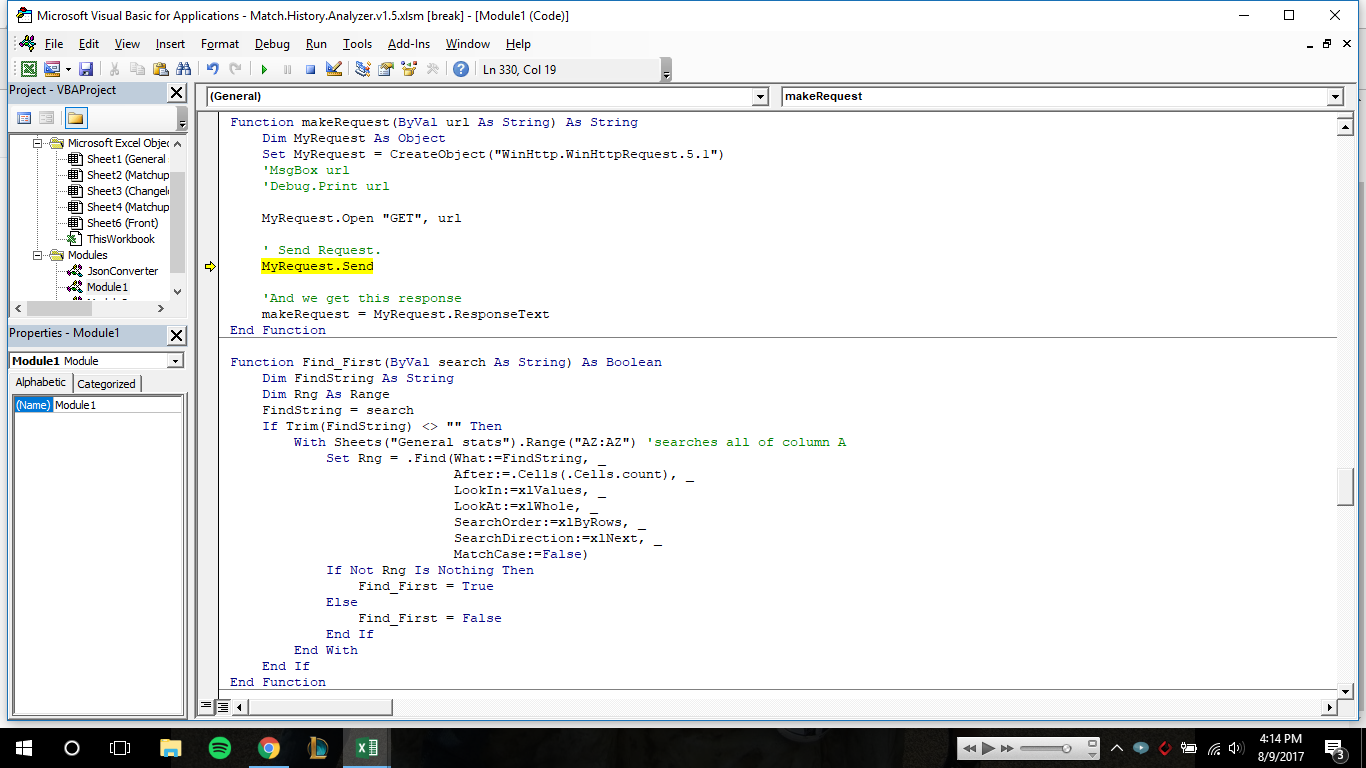Toggle Folders view in Project pane

76,118
